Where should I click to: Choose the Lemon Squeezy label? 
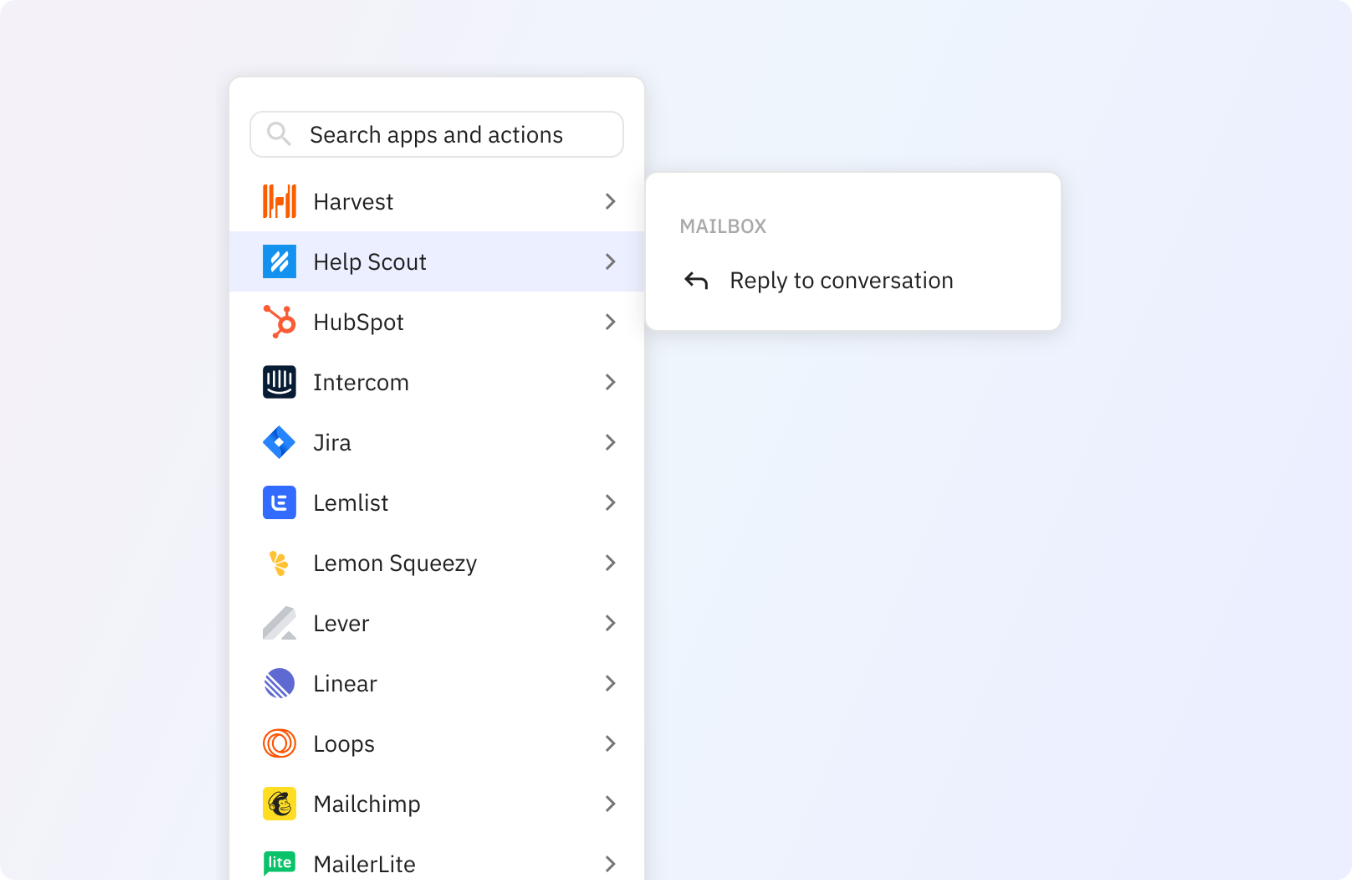pos(395,563)
